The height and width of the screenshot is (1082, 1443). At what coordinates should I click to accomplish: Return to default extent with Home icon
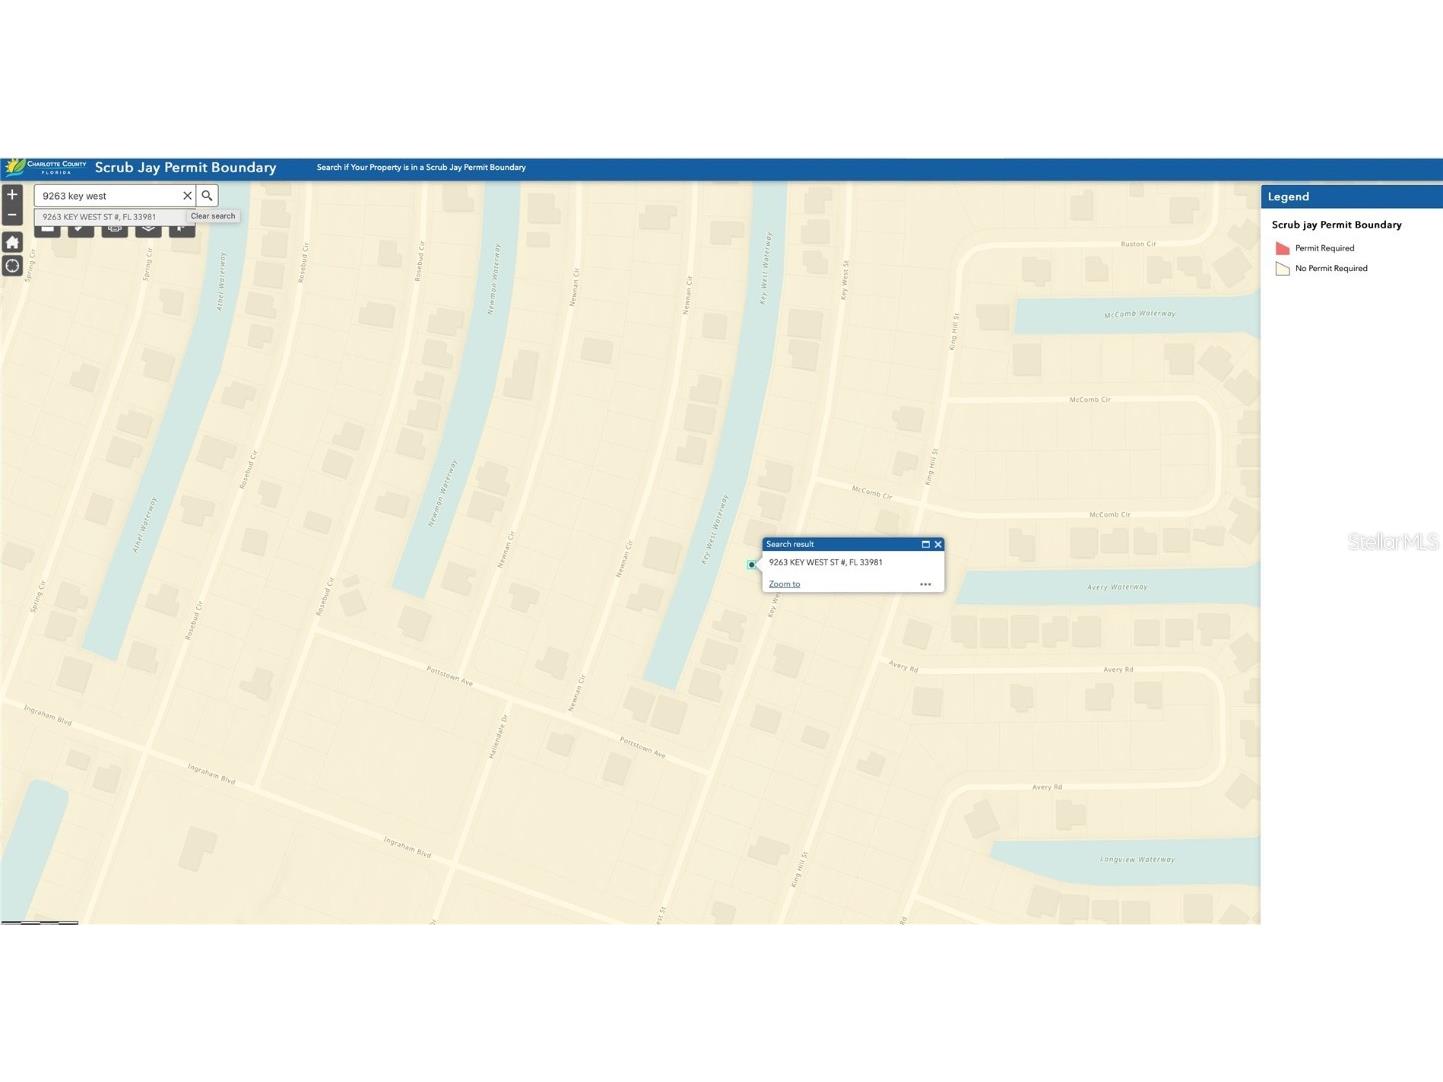click(x=12, y=242)
